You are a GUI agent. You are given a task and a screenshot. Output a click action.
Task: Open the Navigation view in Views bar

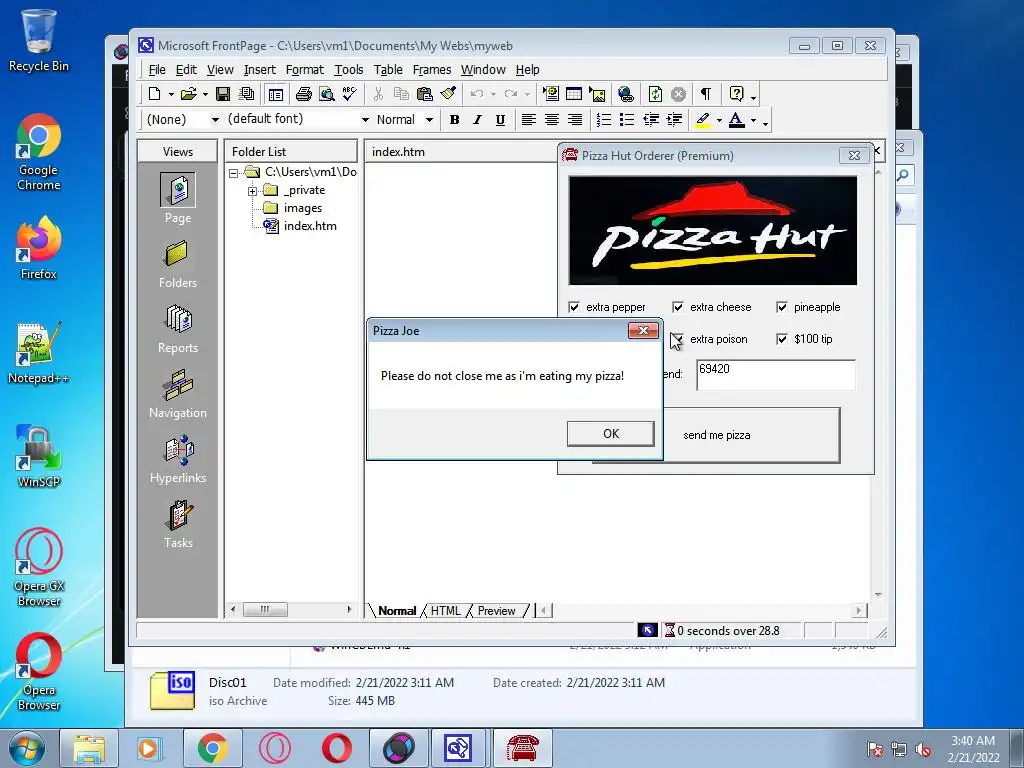[x=178, y=394]
